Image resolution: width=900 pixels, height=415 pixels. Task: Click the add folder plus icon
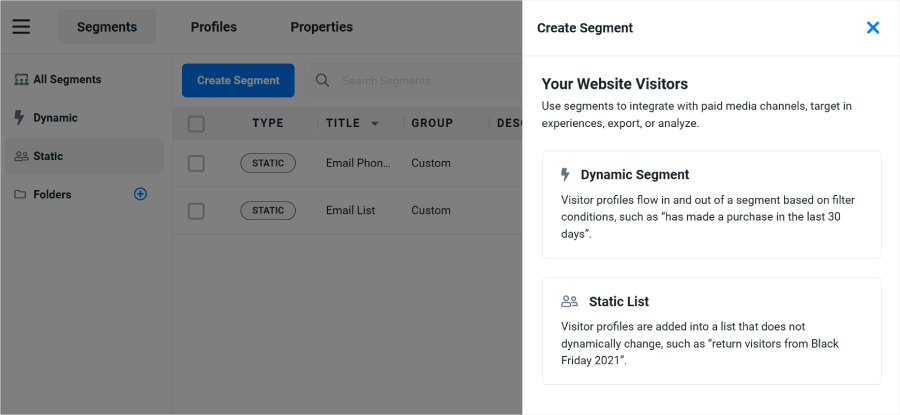(x=140, y=194)
